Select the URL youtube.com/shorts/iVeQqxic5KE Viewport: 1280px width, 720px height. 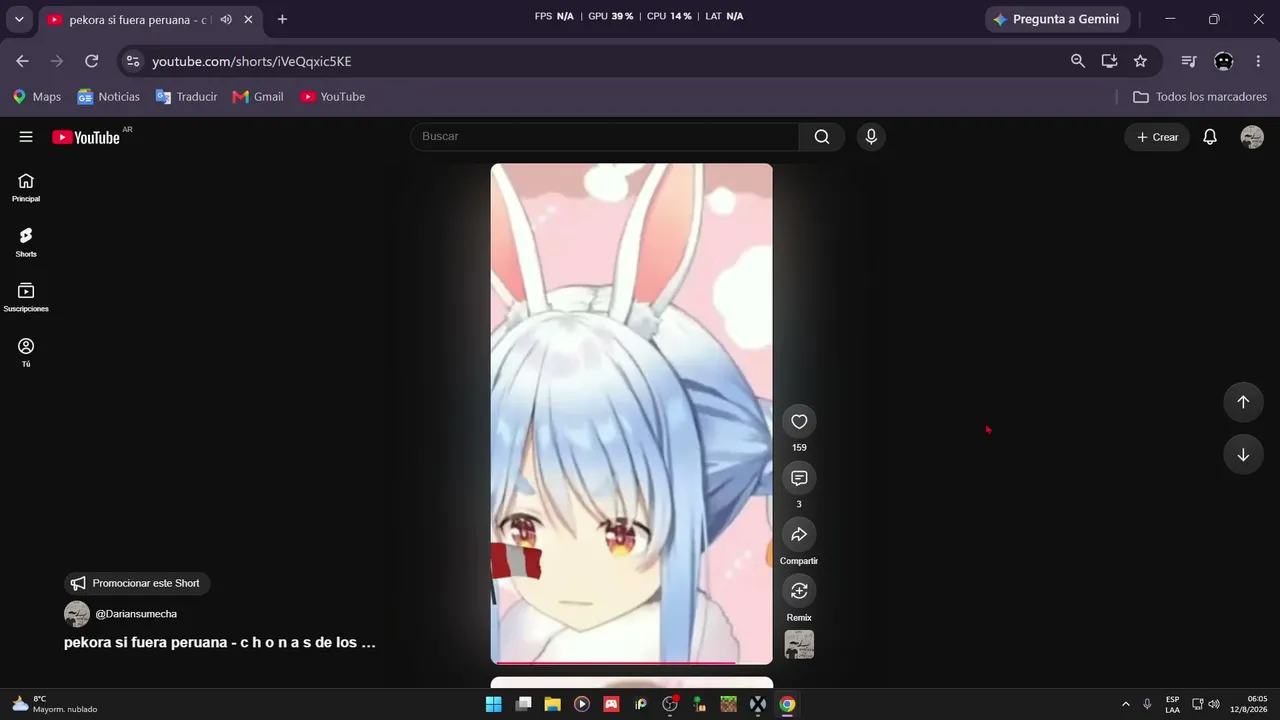pyautogui.click(x=252, y=61)
